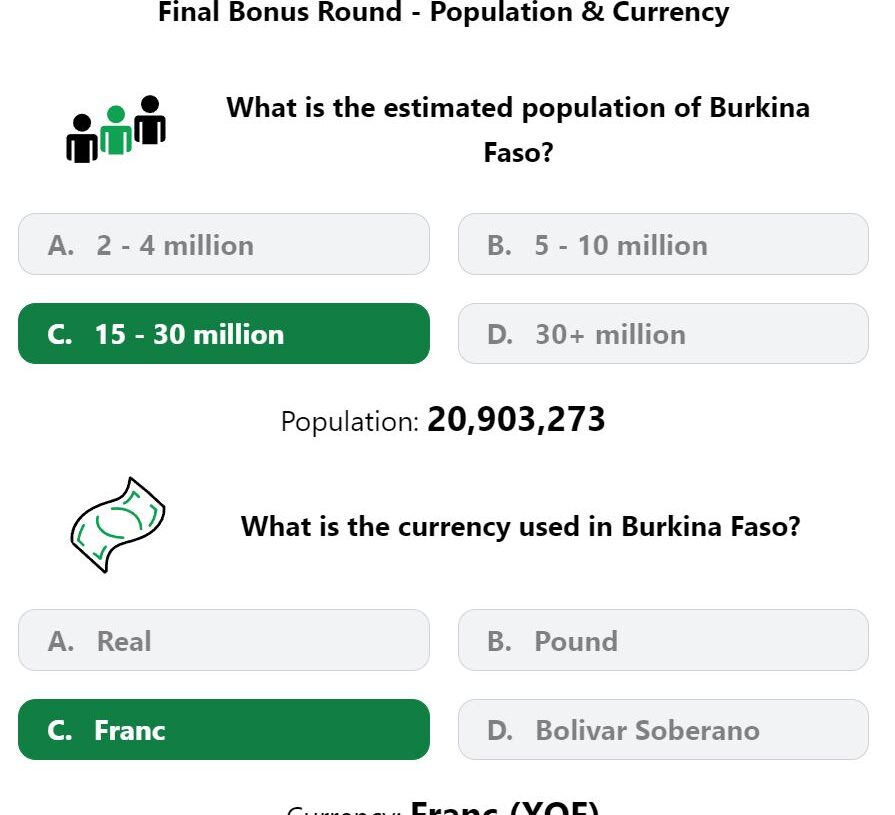Click the Burkina Faso population question text
The width and height of the screenshot is (895, 815).
click(x=518, y=130)
